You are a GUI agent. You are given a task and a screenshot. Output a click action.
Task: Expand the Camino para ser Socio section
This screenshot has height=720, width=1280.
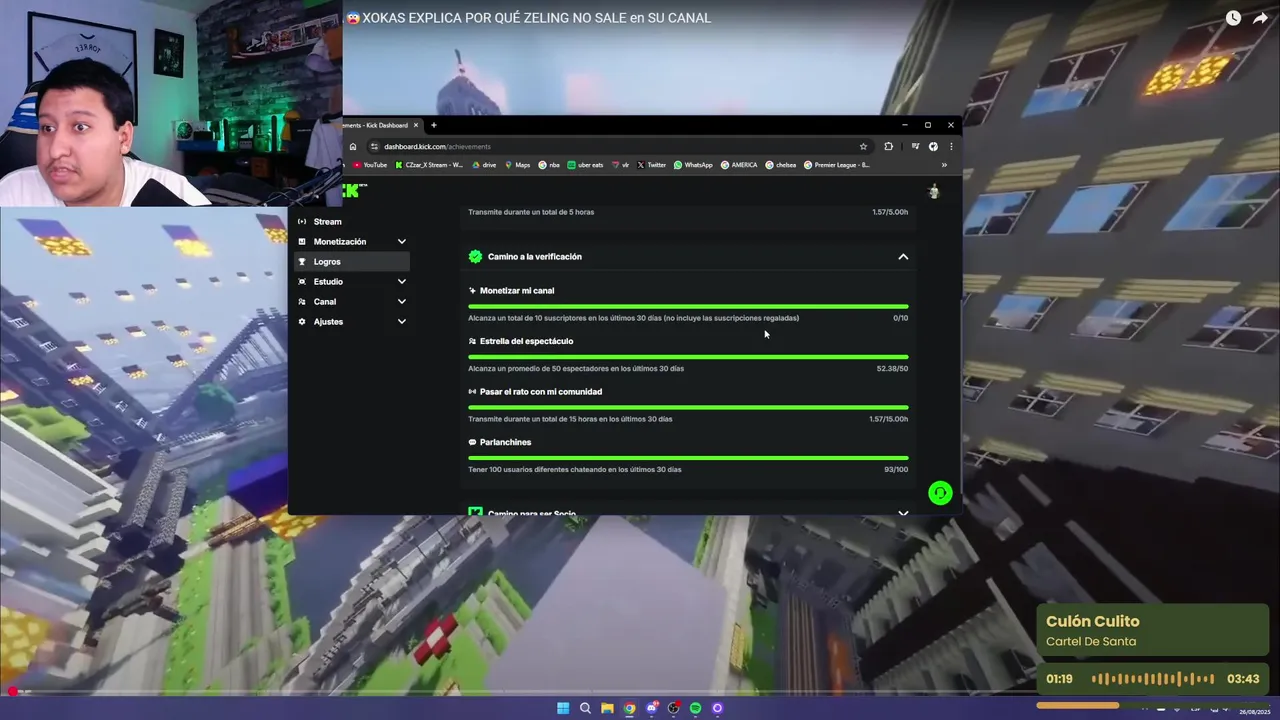903,513
